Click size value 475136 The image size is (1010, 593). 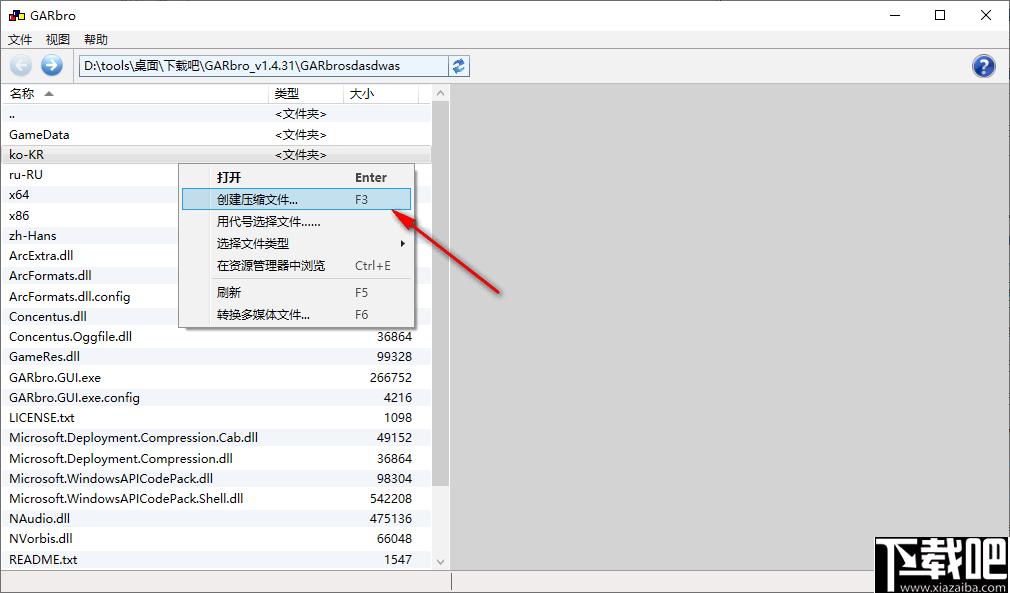click(391, 518)
